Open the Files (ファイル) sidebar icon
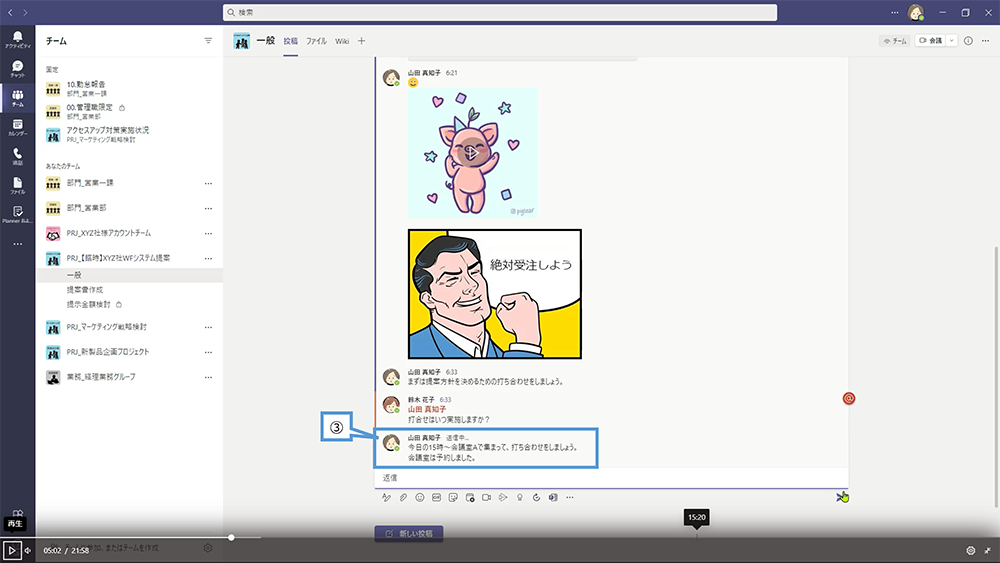This screenshot has height=563, width=1000. point(17,186)
